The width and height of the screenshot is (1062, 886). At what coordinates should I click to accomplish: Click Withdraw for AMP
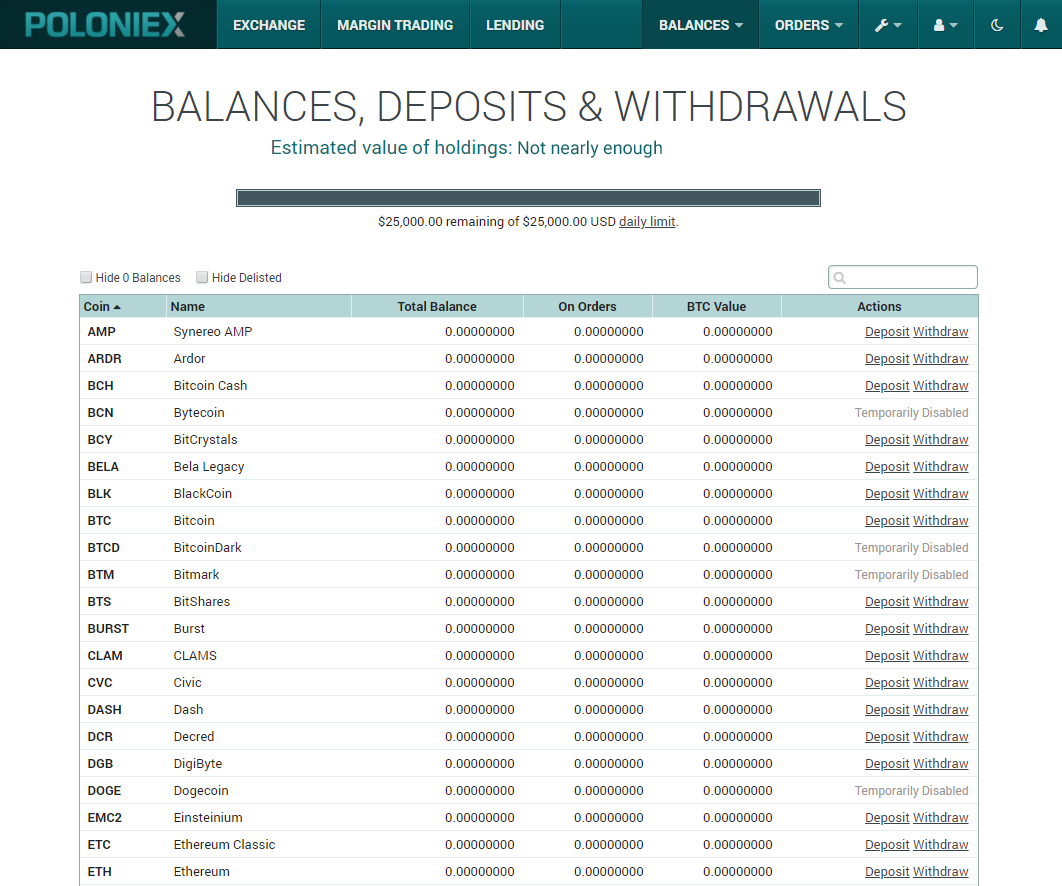point(941,331)
